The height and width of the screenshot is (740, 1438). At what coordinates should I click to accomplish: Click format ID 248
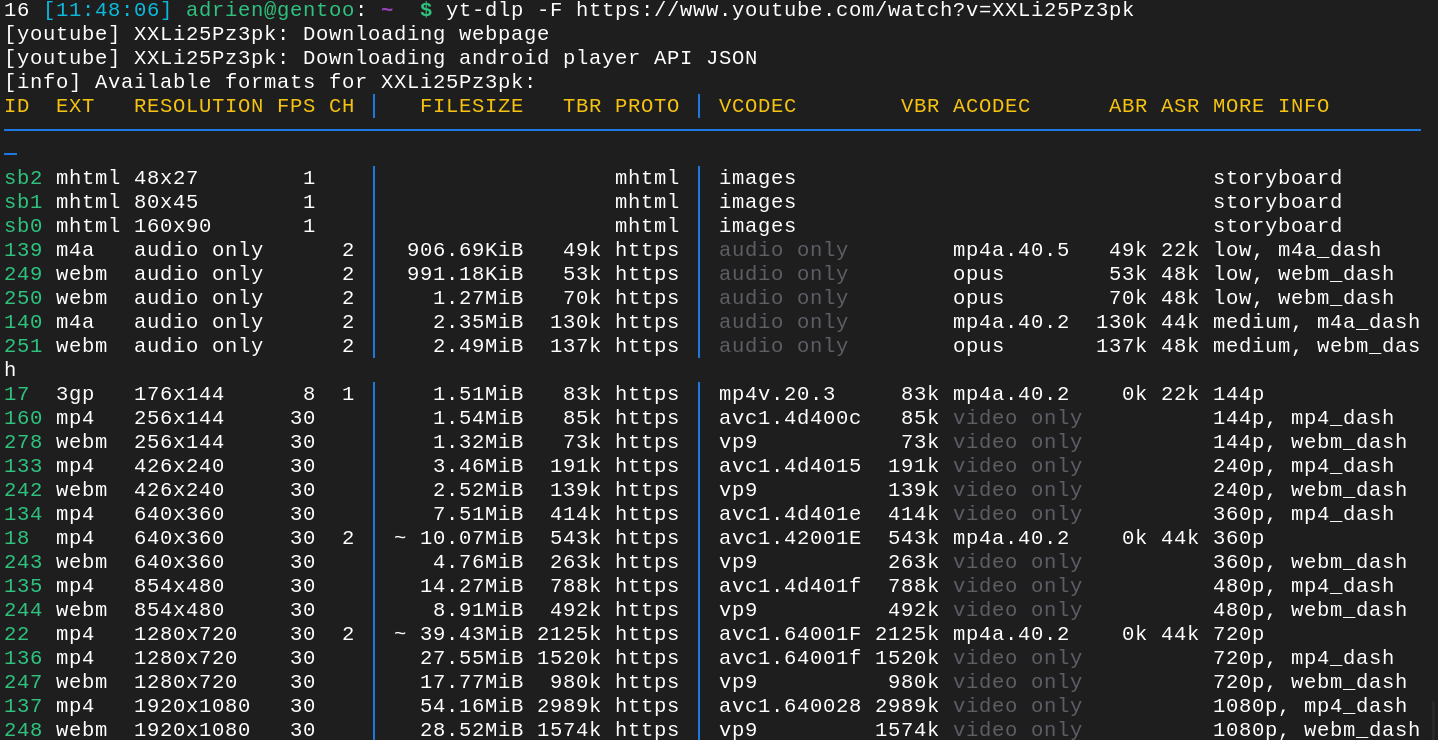point(23,730)
